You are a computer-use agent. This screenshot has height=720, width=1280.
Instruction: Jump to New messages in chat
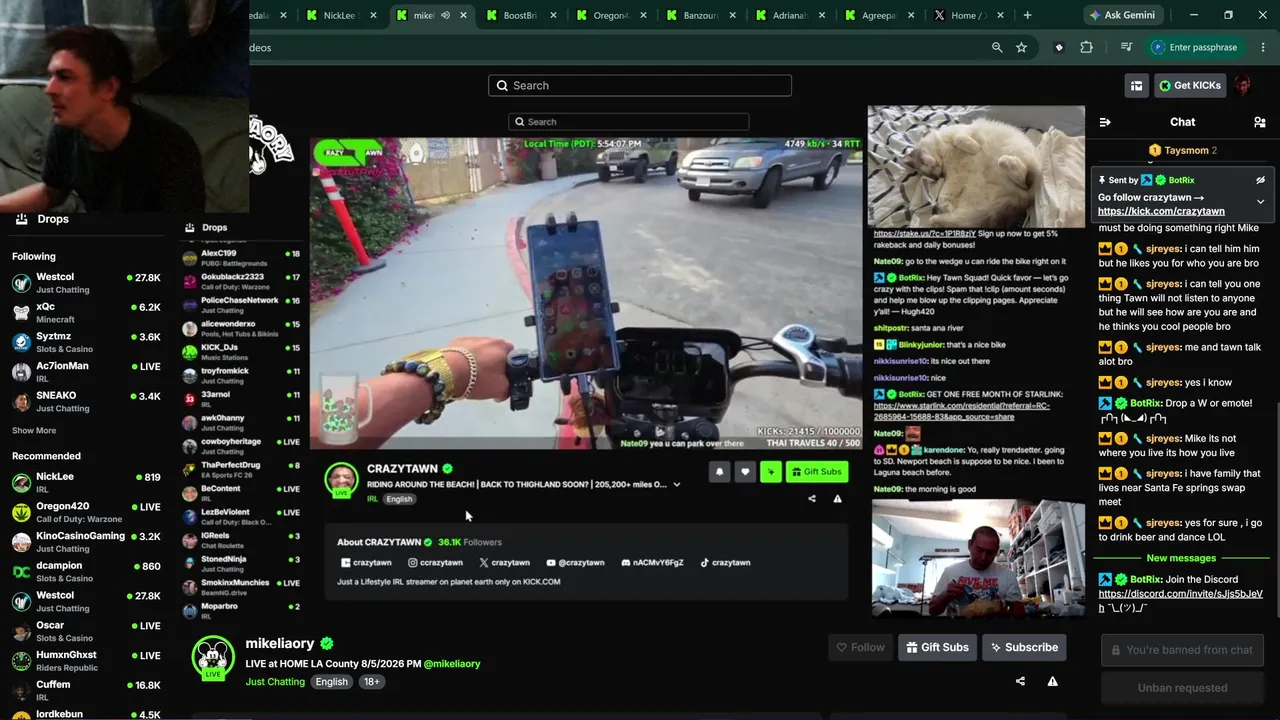[x=1181, y=558]
